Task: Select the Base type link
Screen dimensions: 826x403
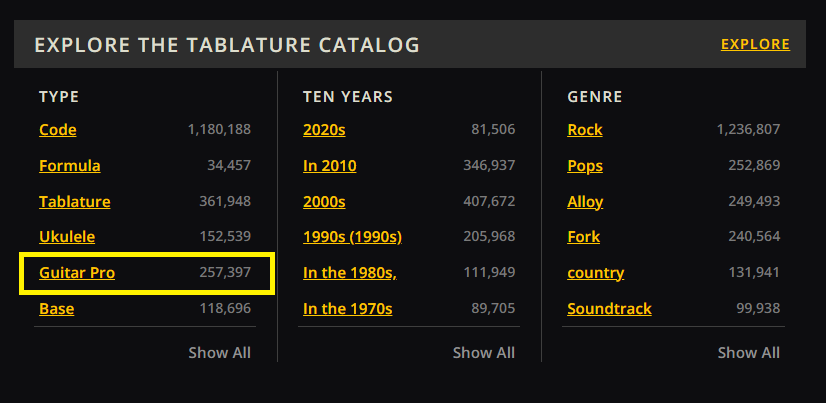Action: click(x=57, y=309)
